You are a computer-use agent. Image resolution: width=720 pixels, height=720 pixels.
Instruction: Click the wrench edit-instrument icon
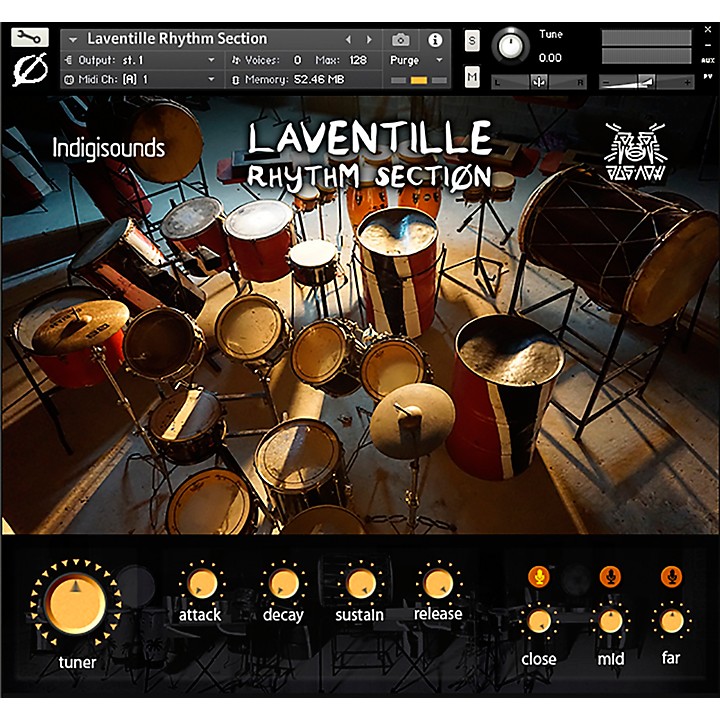click(x=29, y=38)
